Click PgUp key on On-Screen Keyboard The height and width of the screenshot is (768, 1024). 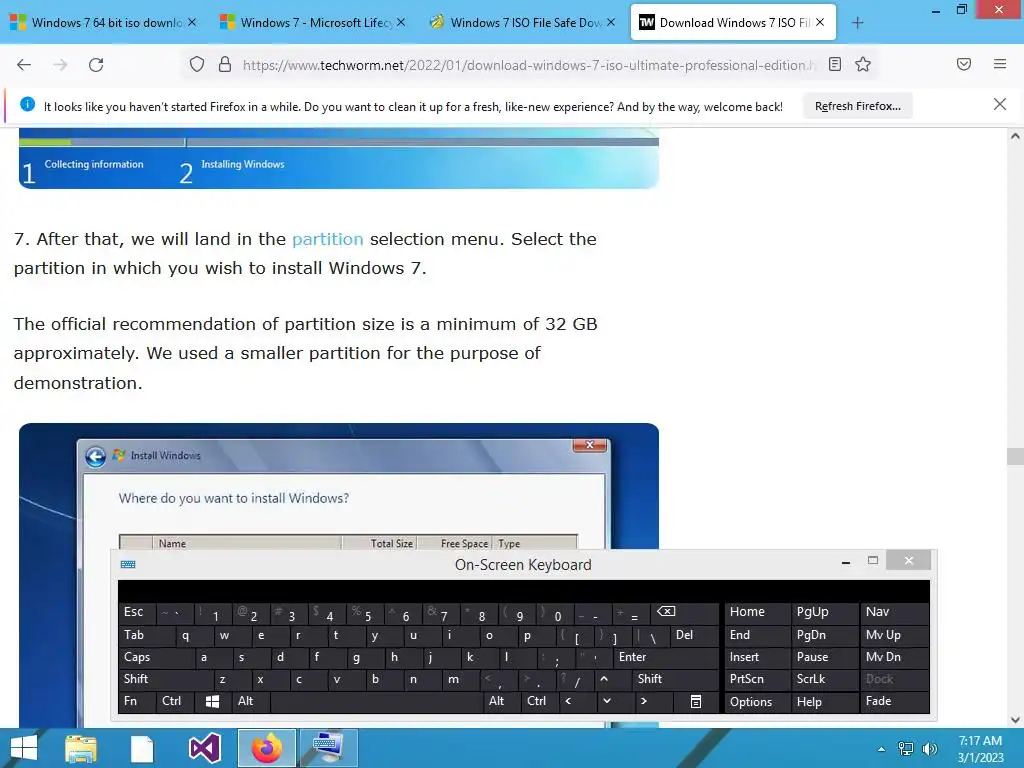tap(825, 613)
